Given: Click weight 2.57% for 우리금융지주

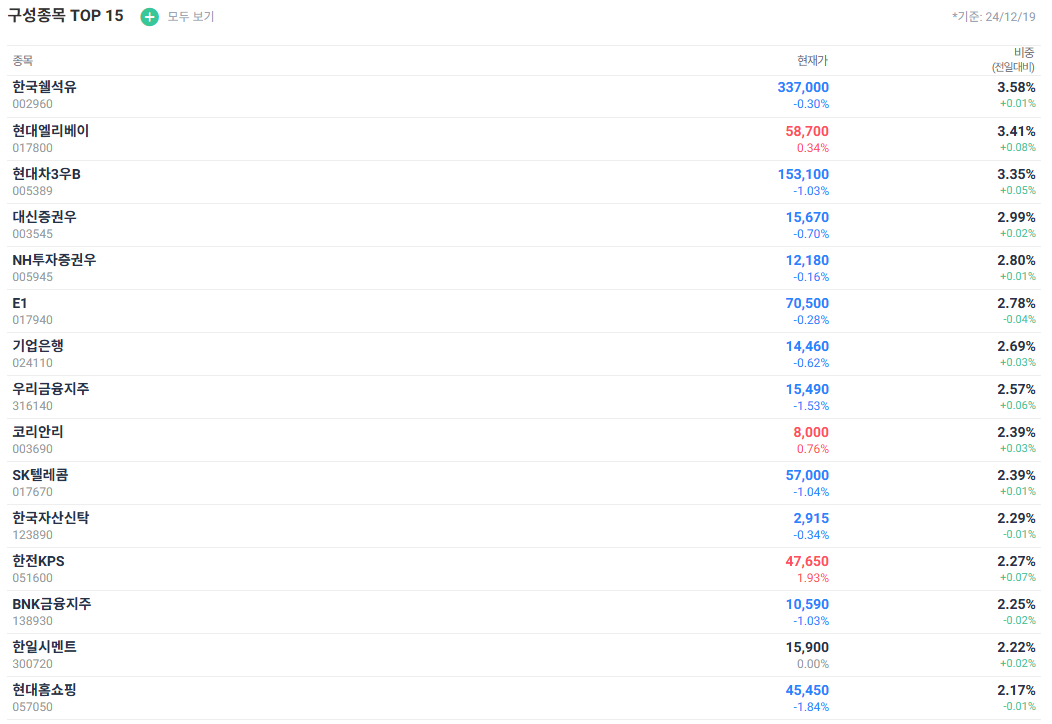Looking at the screenshot, I should click(1016, 389).
